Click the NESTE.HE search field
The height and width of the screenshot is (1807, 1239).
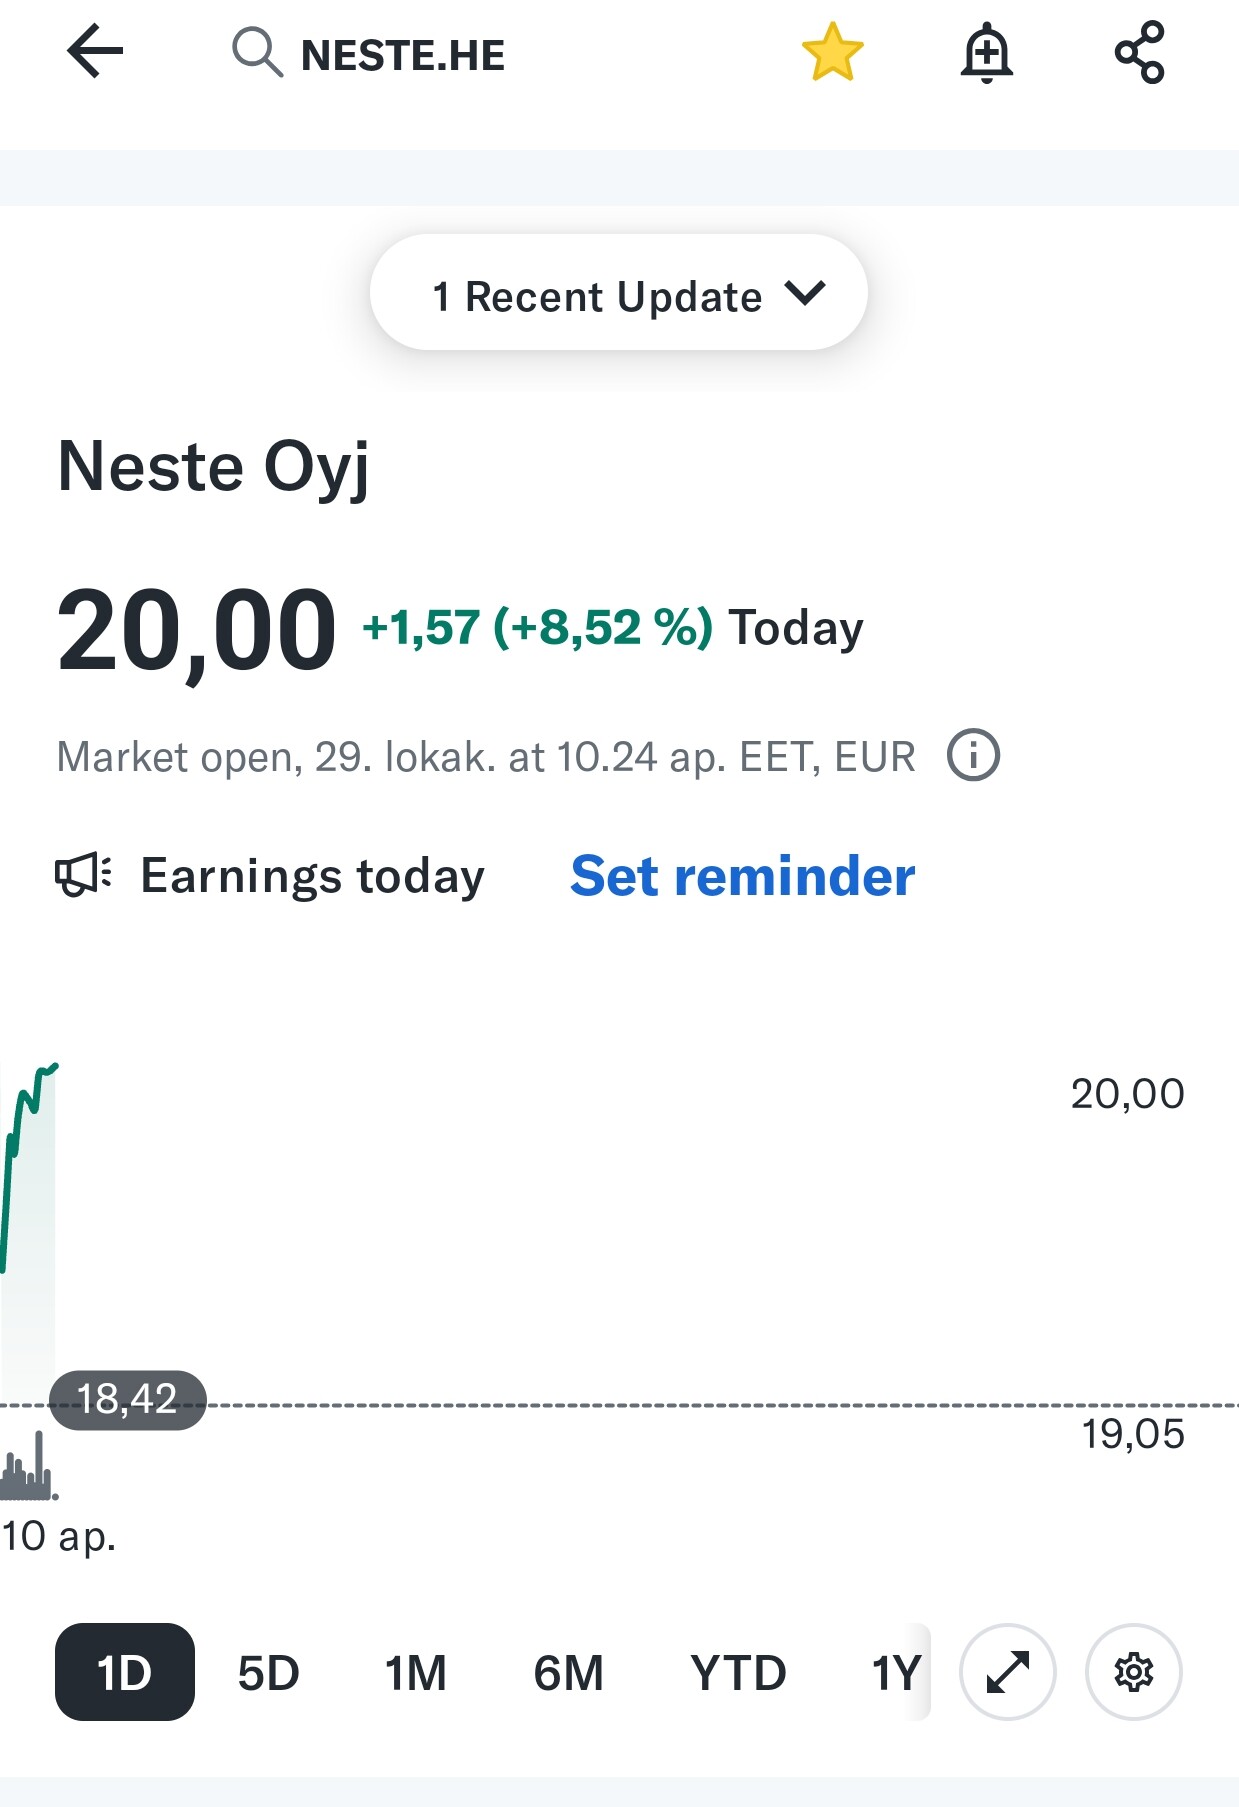(x=403, y=55)
